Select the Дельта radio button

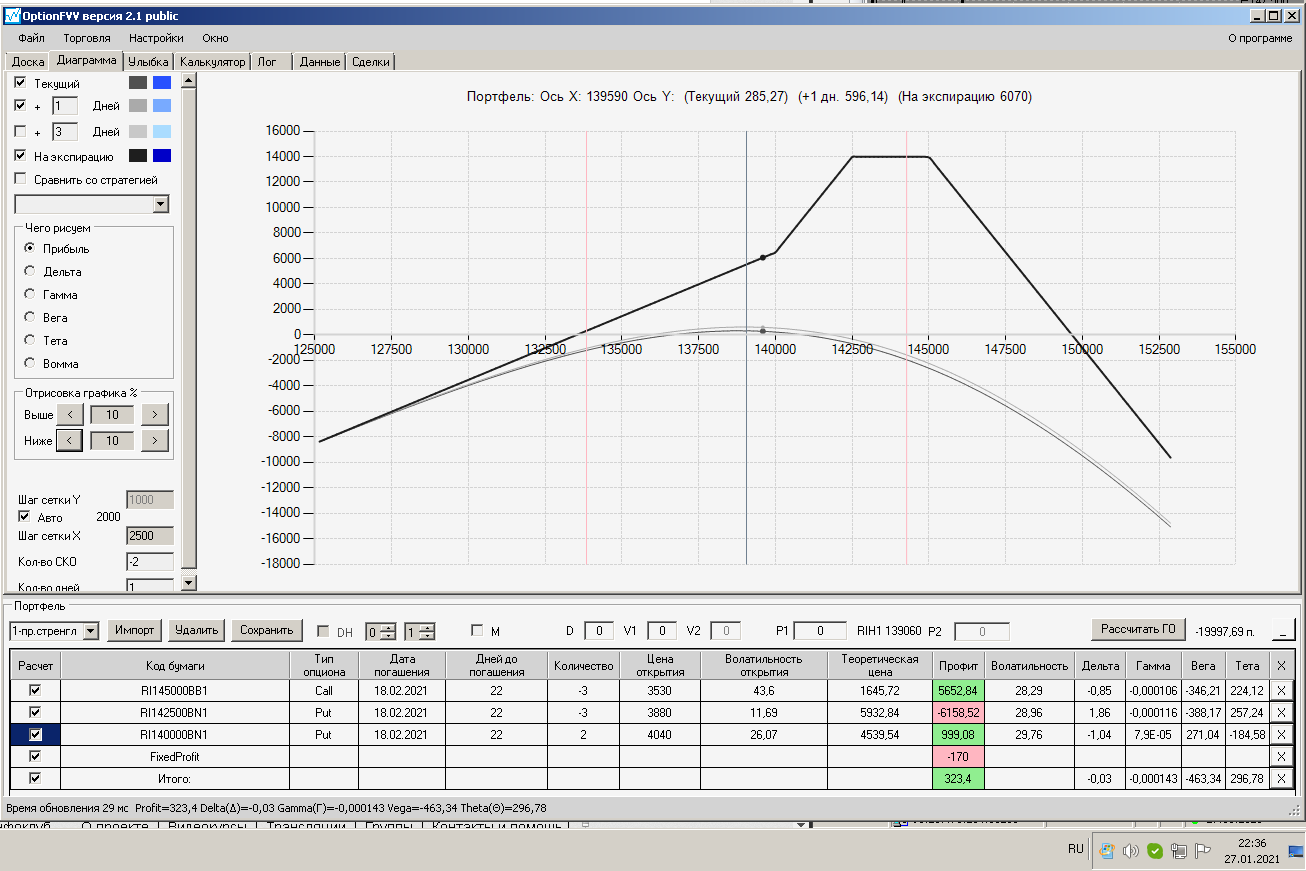pyautogui.click(x=30, y=271)
